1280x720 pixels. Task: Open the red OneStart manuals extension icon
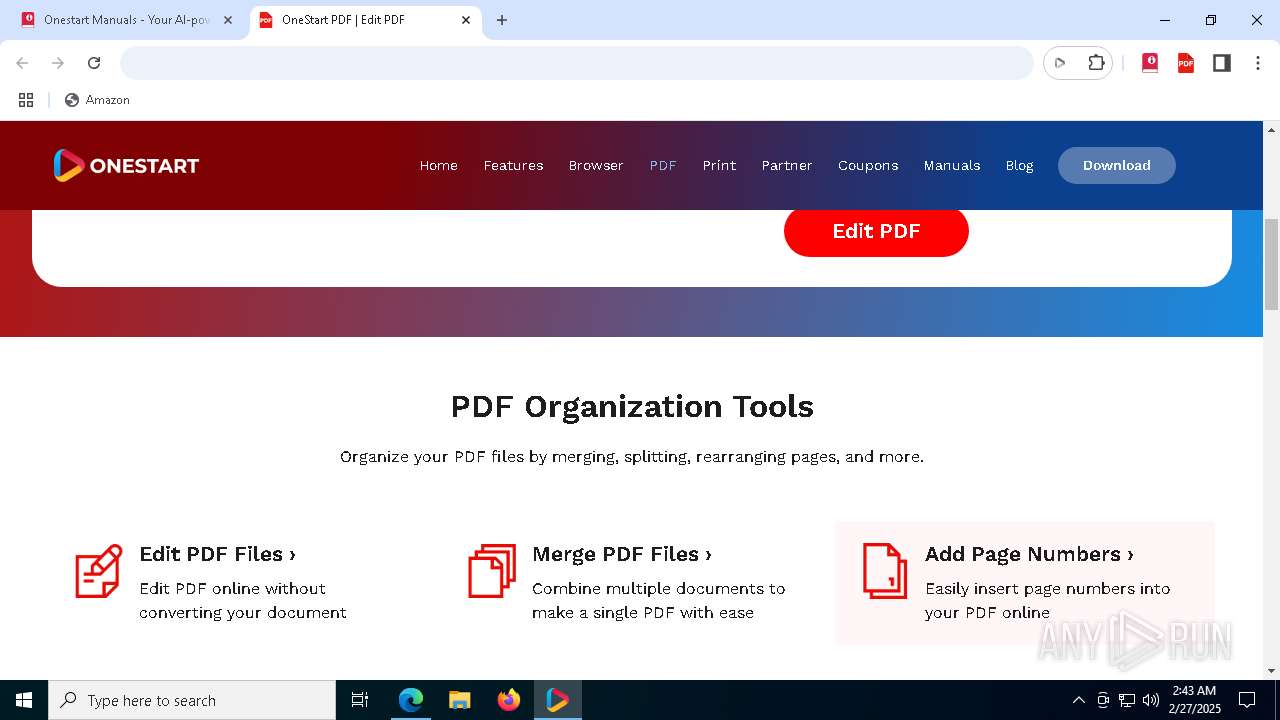tap(1150, 63)
